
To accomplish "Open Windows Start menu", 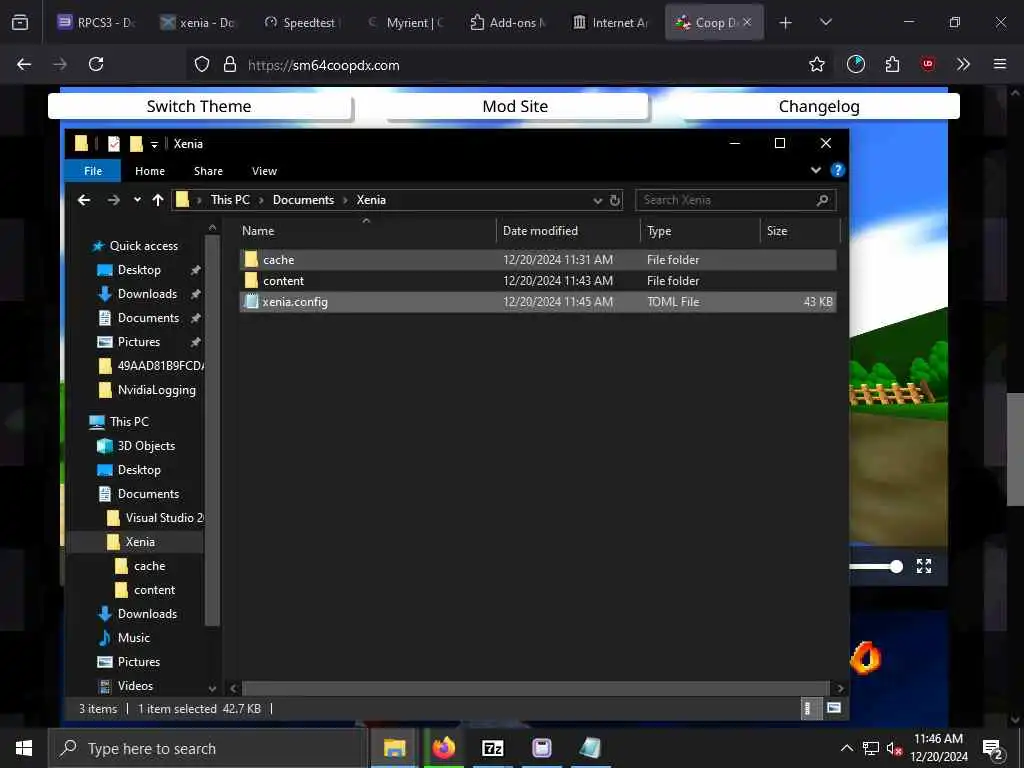I will (x=24, y=748).
